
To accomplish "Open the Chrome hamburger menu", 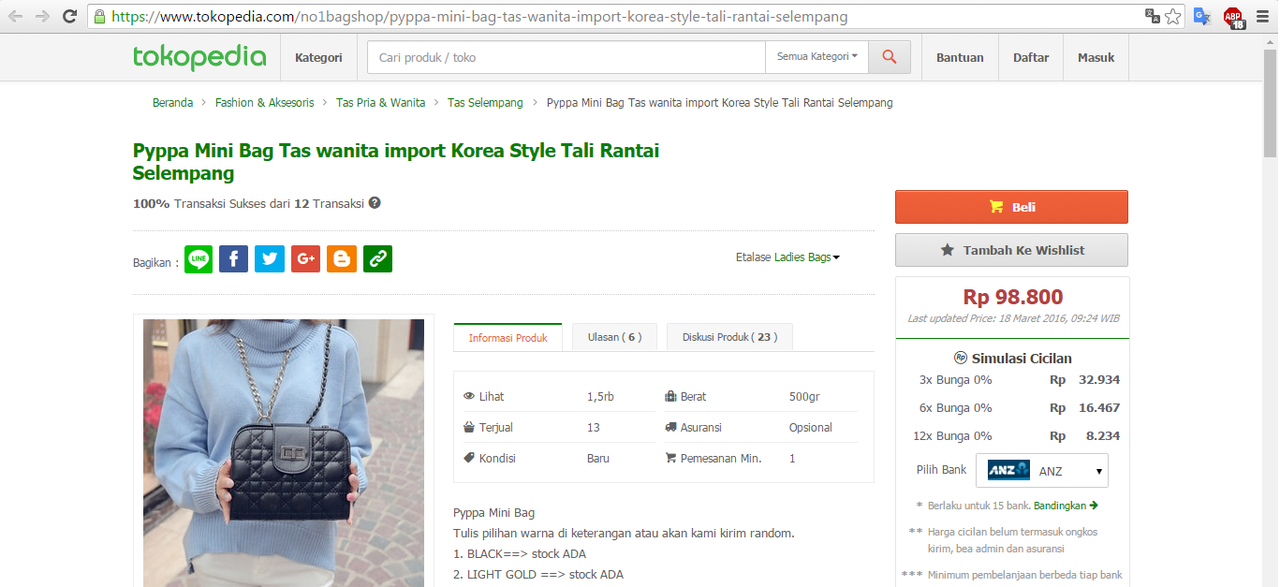I will (x=1262, y=16).
